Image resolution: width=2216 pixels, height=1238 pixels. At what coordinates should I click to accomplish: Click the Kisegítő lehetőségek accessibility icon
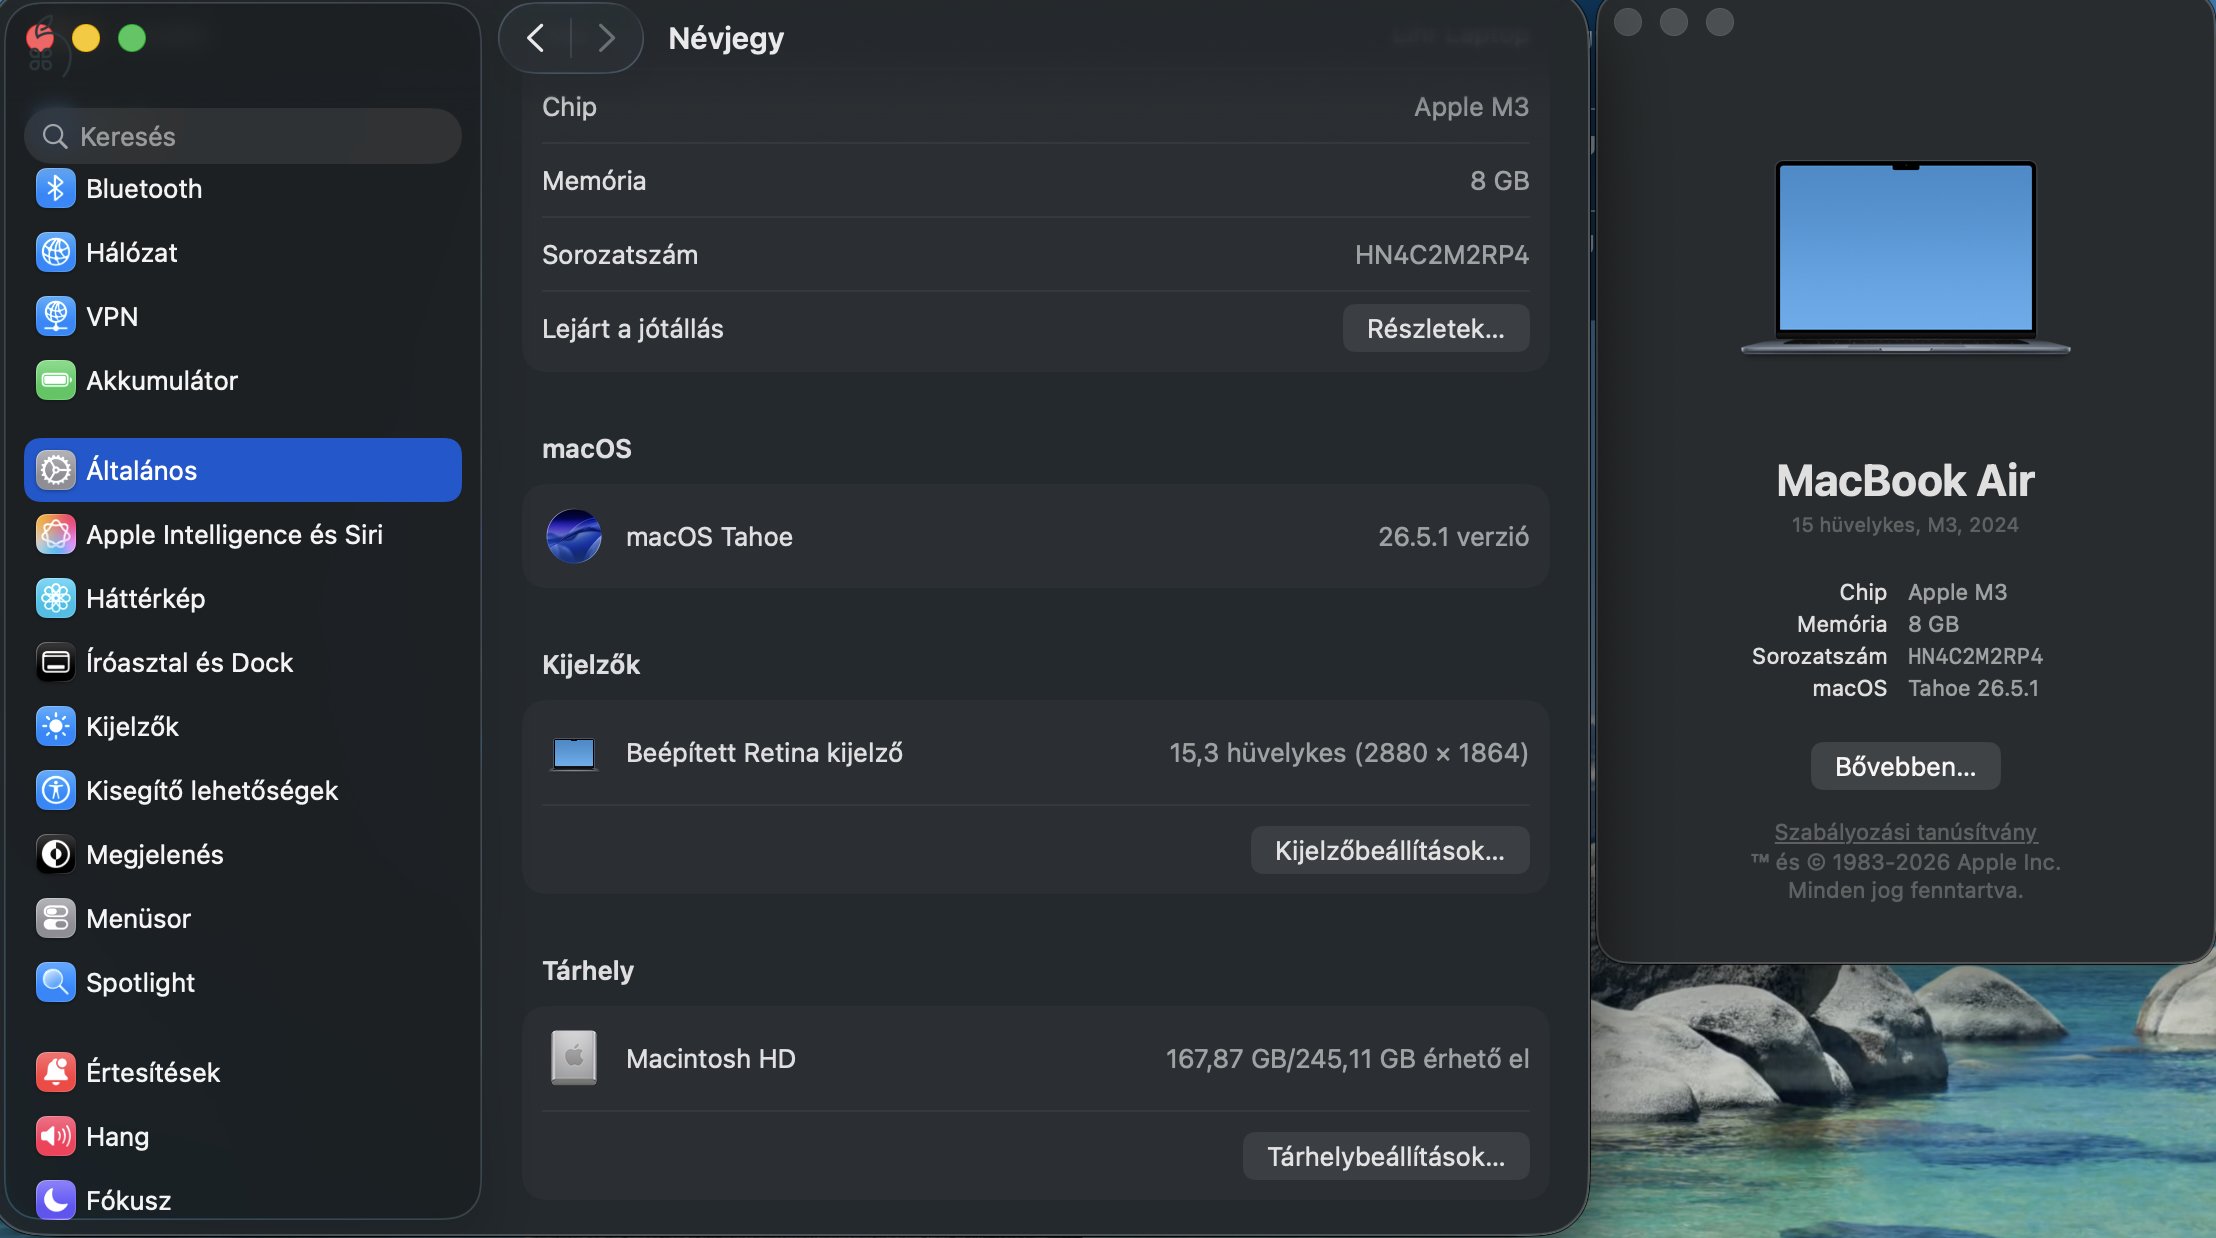click(56, 790)
